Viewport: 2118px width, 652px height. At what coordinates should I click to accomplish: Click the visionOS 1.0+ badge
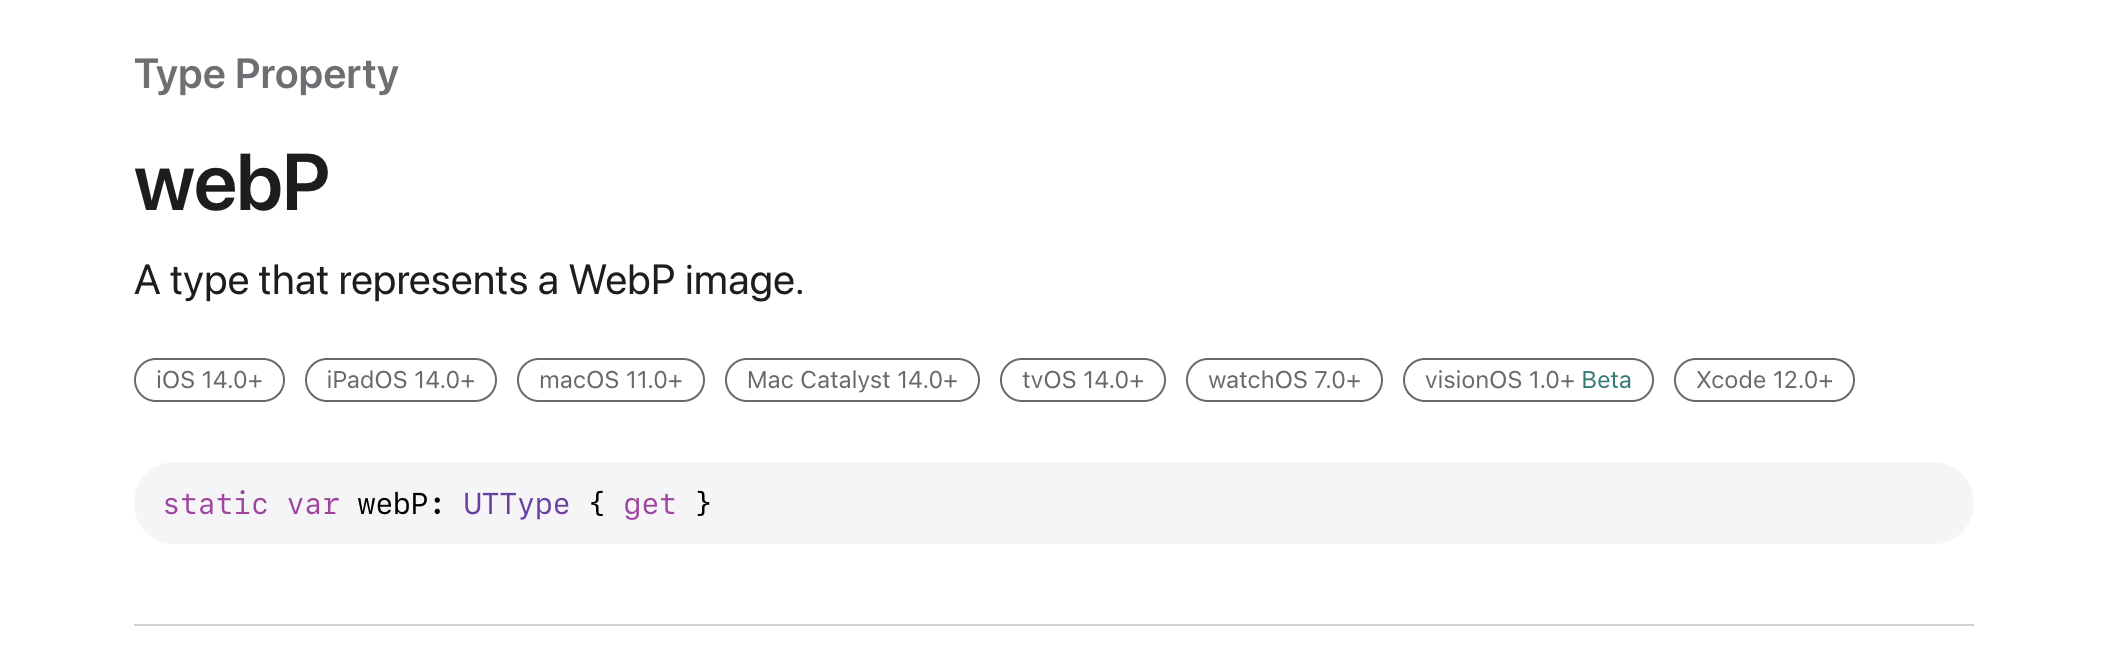(1528, 380)
